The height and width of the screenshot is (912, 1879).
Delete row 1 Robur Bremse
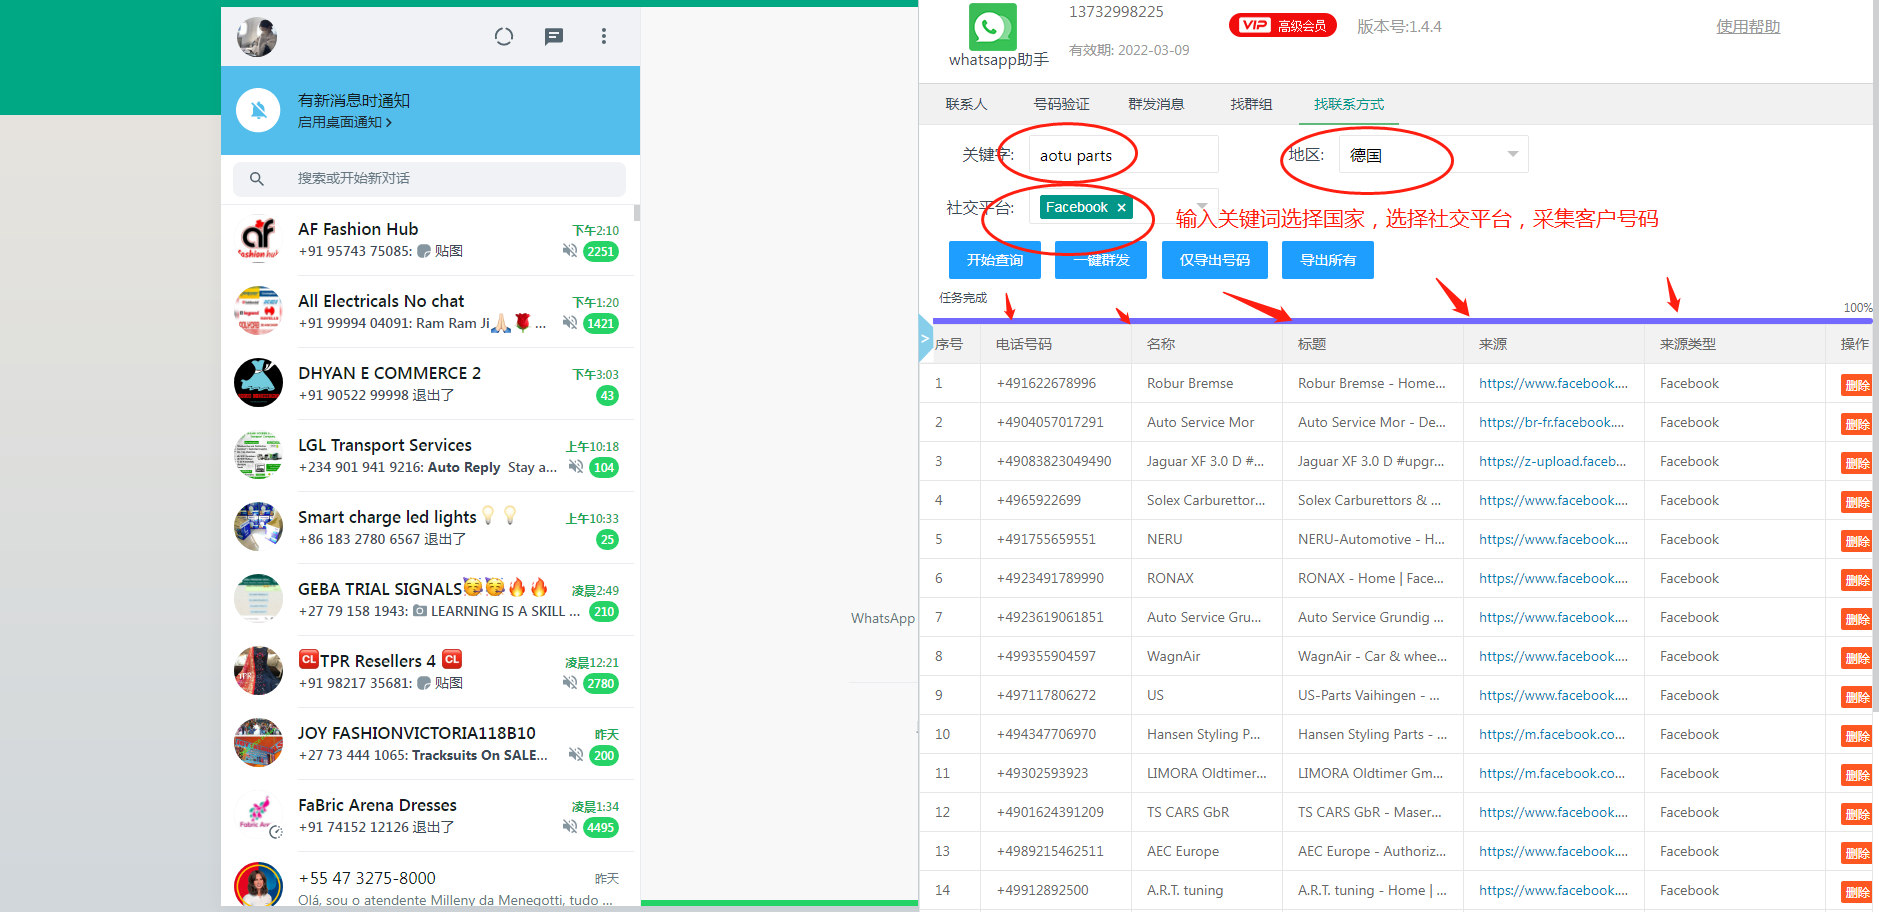pyautogui.click(x=1857, y=385)
